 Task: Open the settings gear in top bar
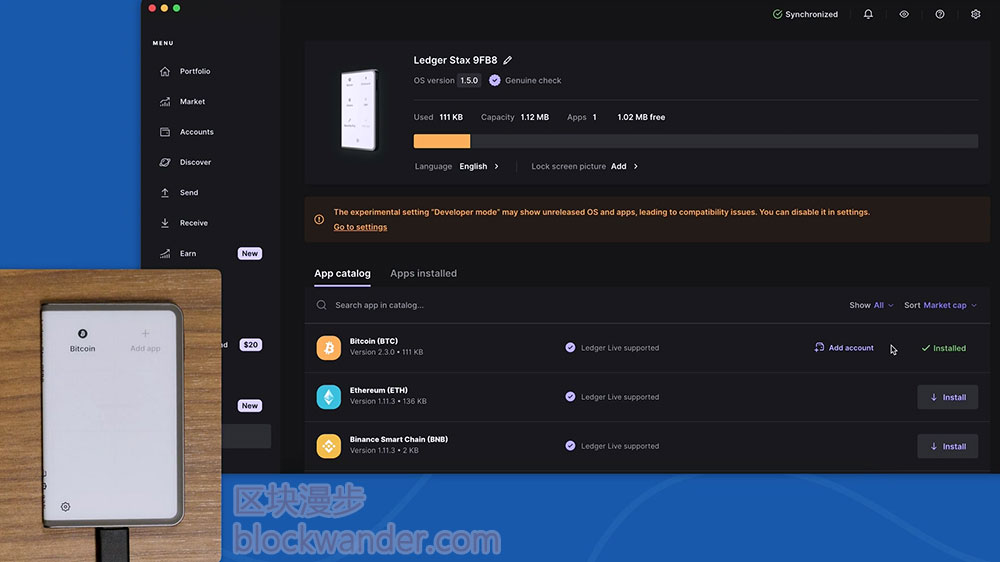[x=975, y=14]
